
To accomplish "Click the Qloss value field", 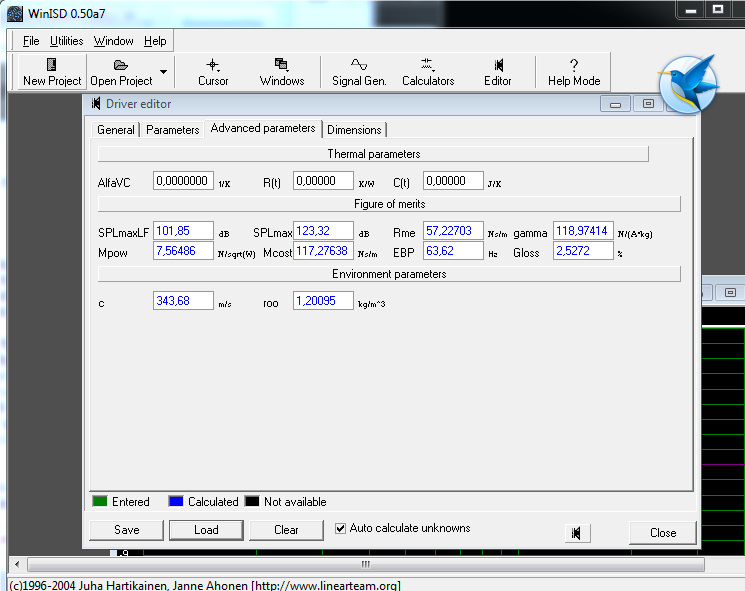I will coord(583,251).
